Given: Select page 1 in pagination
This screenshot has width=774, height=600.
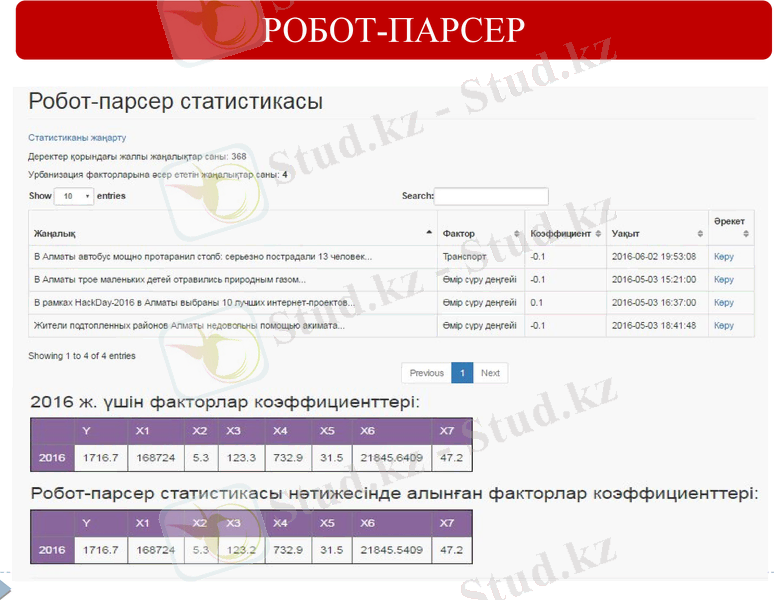Looking at the screenshot, I should click(x=462, y=373).
